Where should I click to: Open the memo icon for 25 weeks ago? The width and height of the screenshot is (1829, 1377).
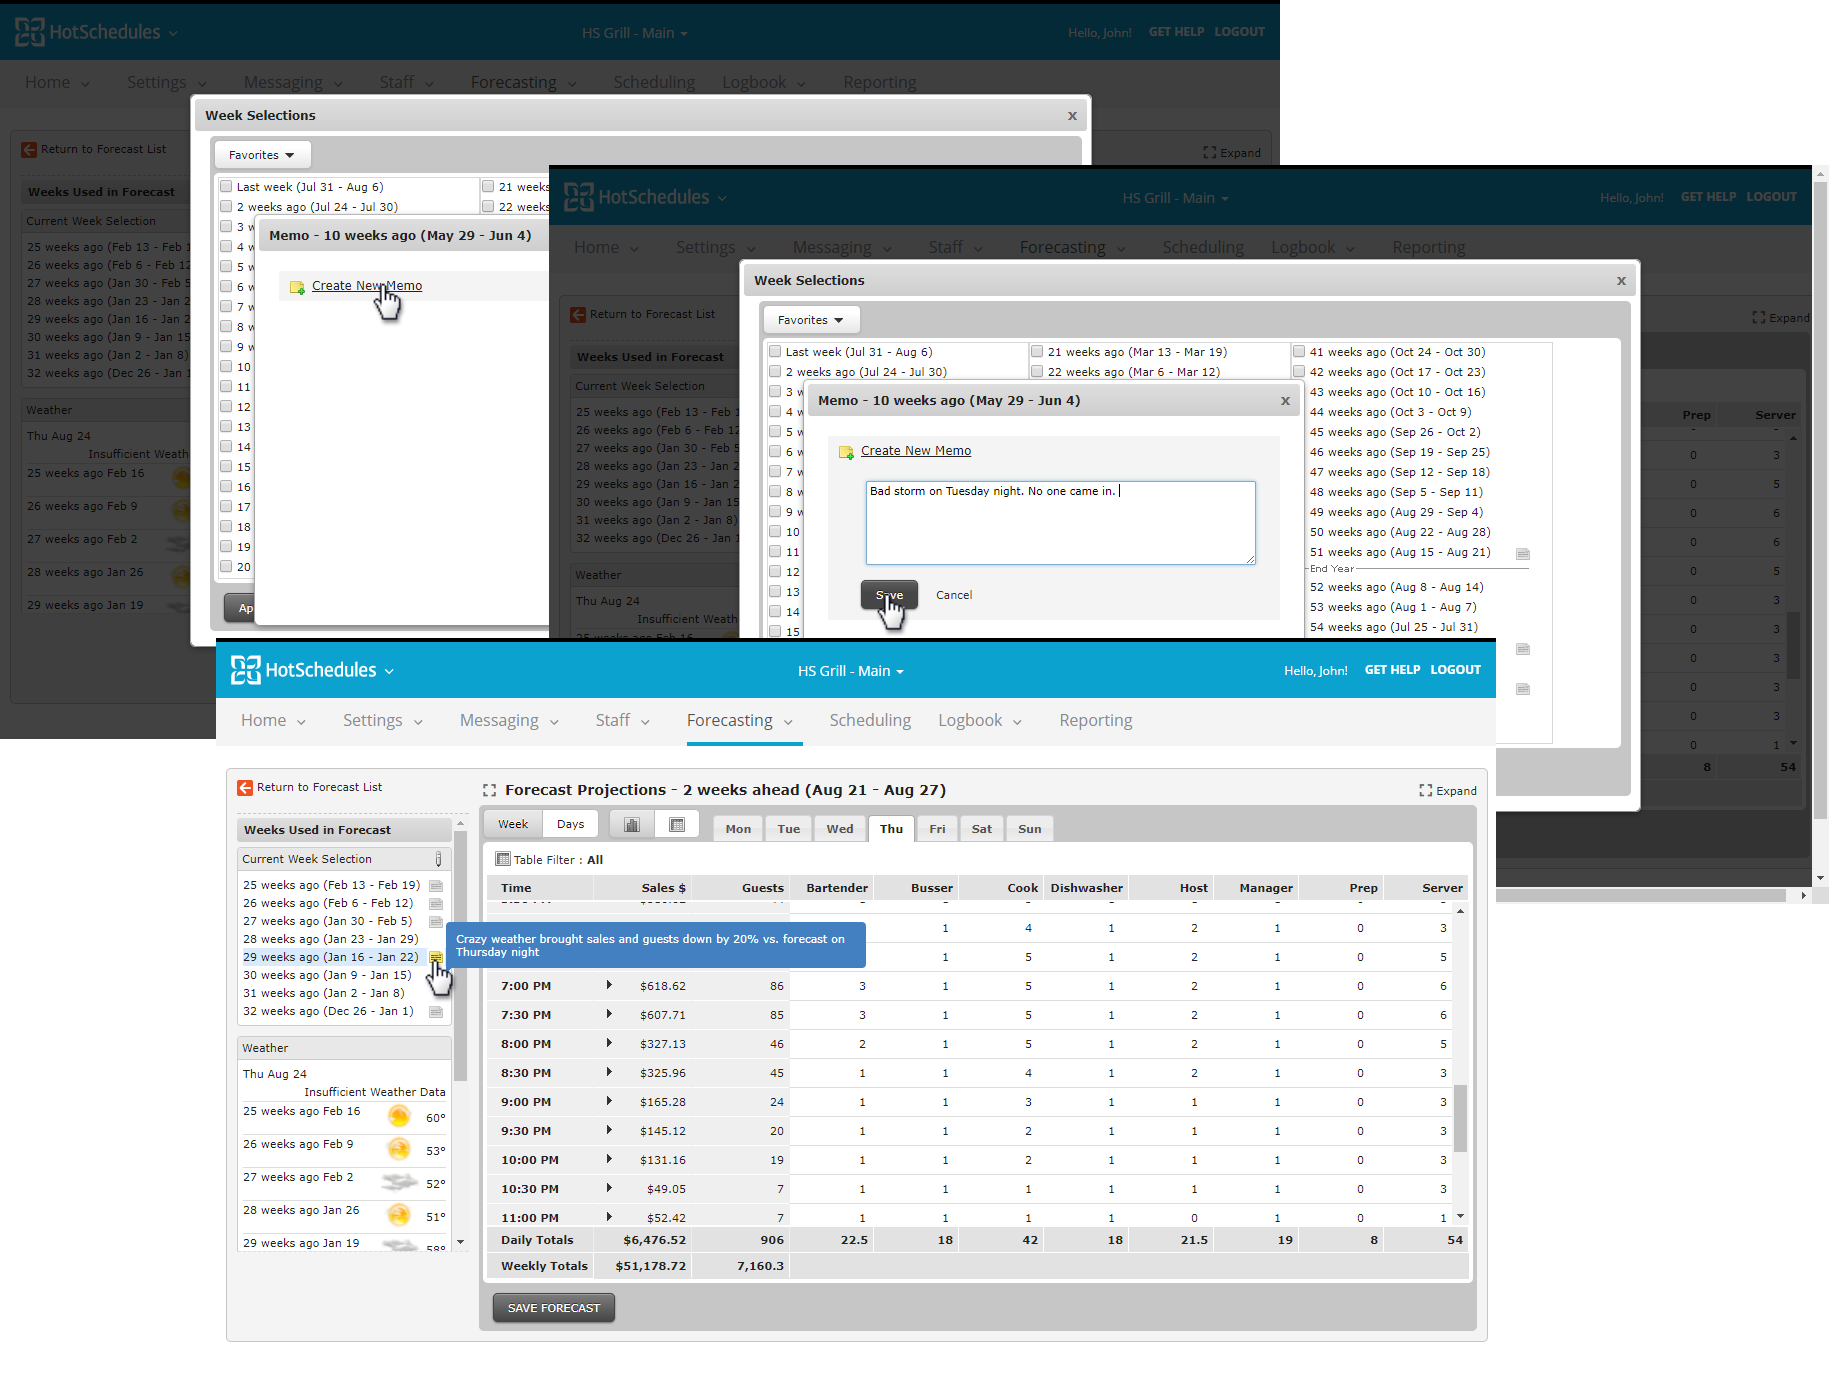436,886
